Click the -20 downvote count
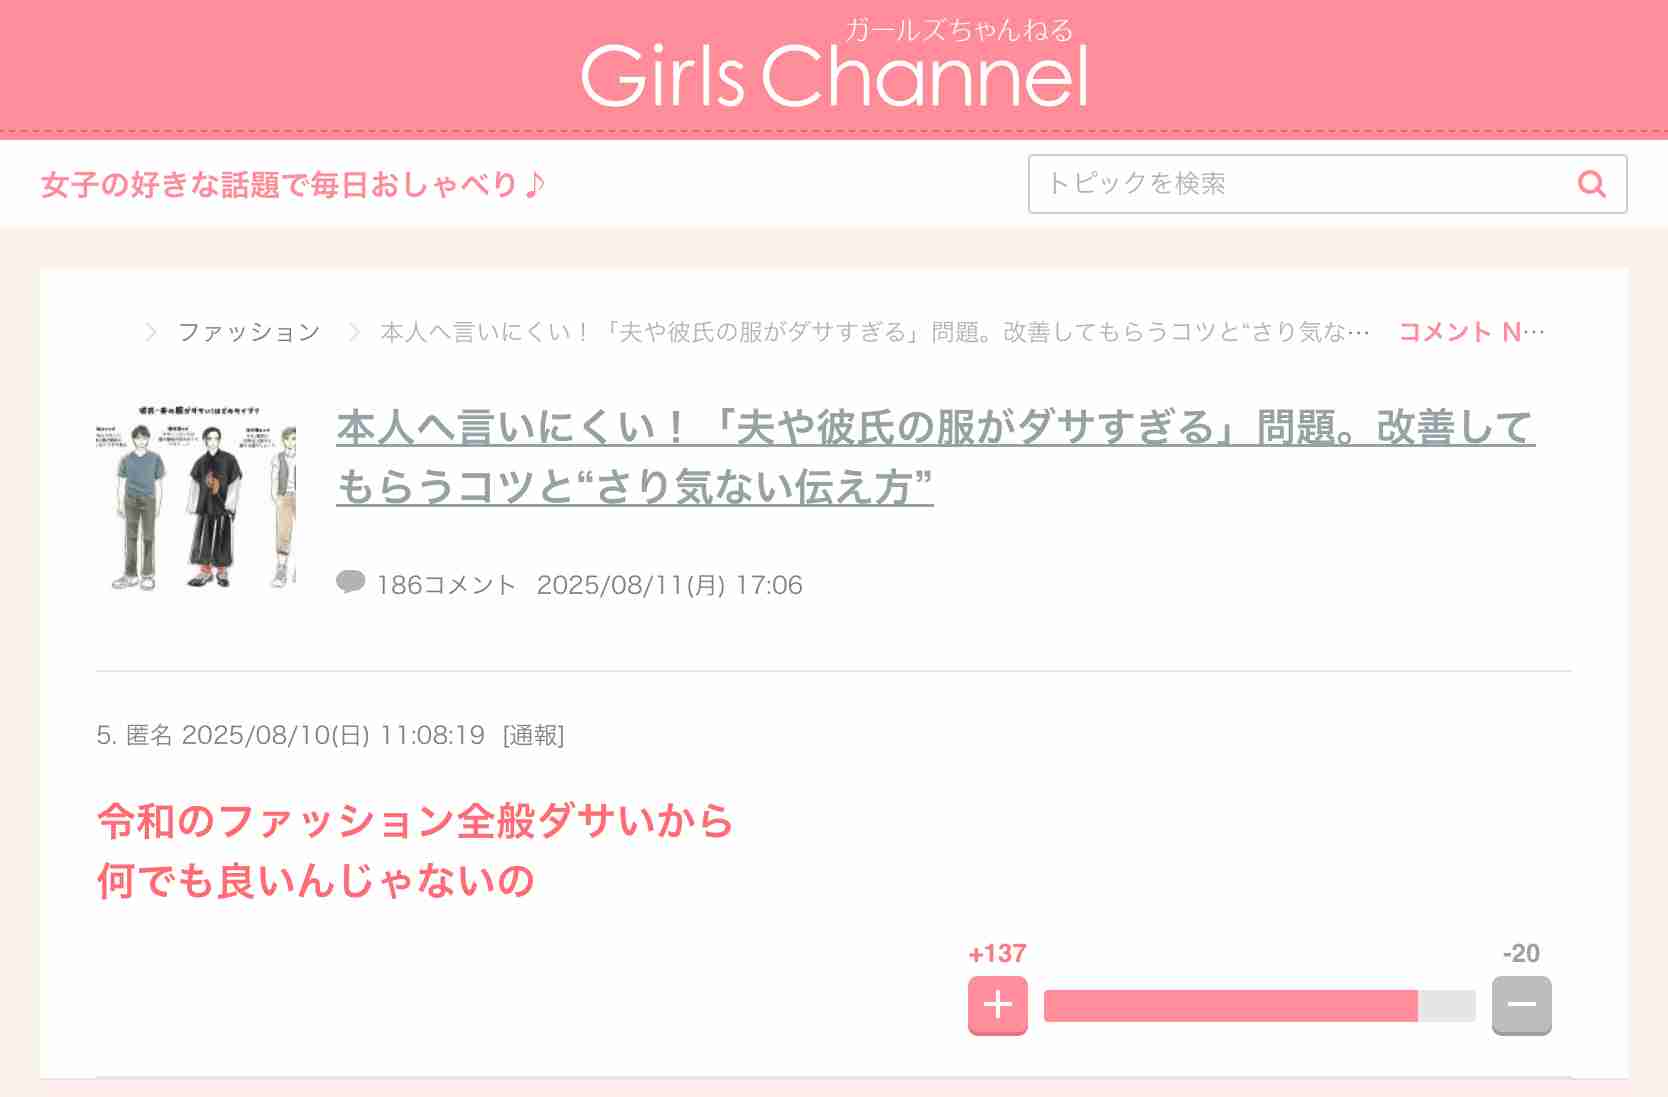The image size is (1668, 1097). (1521, 953)
